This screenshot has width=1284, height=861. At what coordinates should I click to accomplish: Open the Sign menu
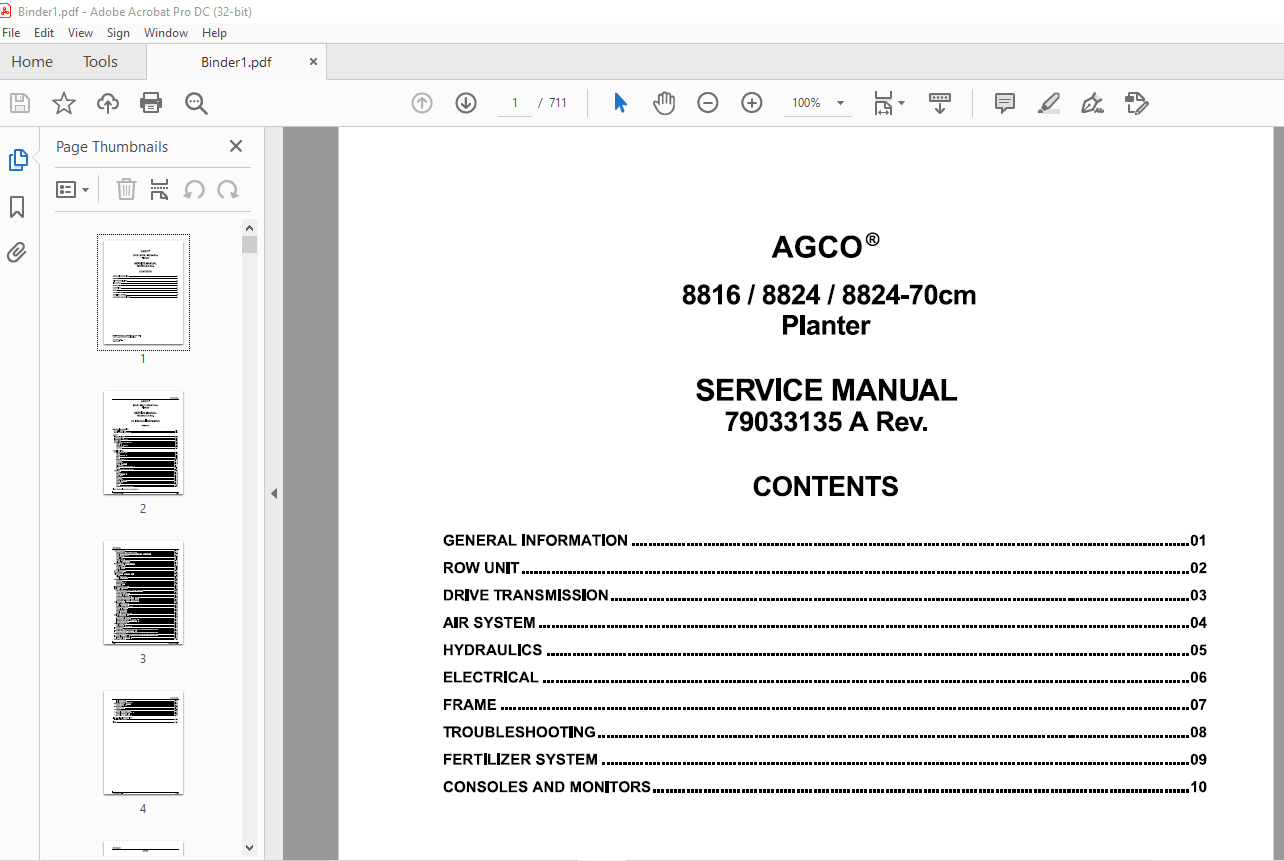(118, 33)
